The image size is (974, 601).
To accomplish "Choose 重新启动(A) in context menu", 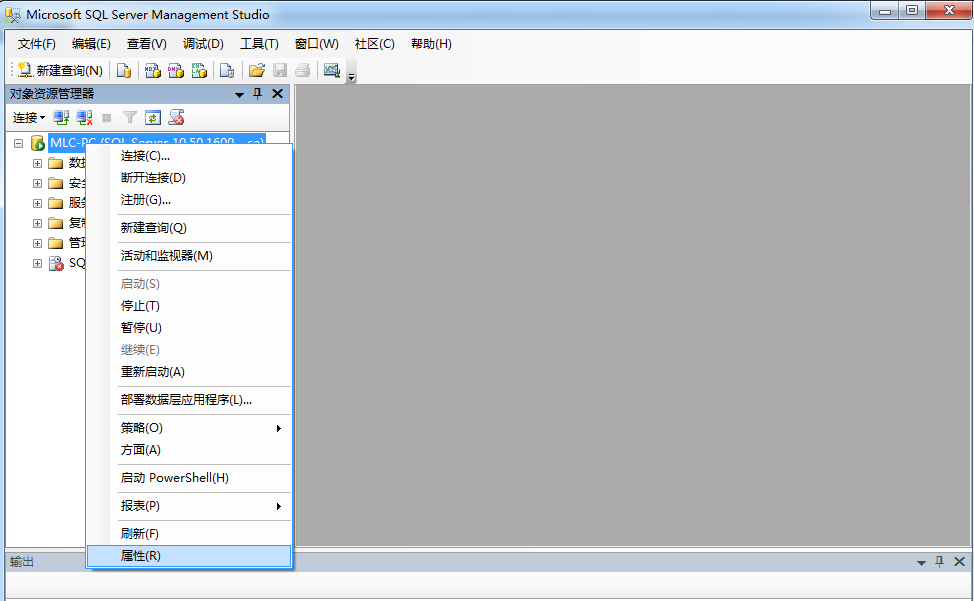I will tap(189, 372).
